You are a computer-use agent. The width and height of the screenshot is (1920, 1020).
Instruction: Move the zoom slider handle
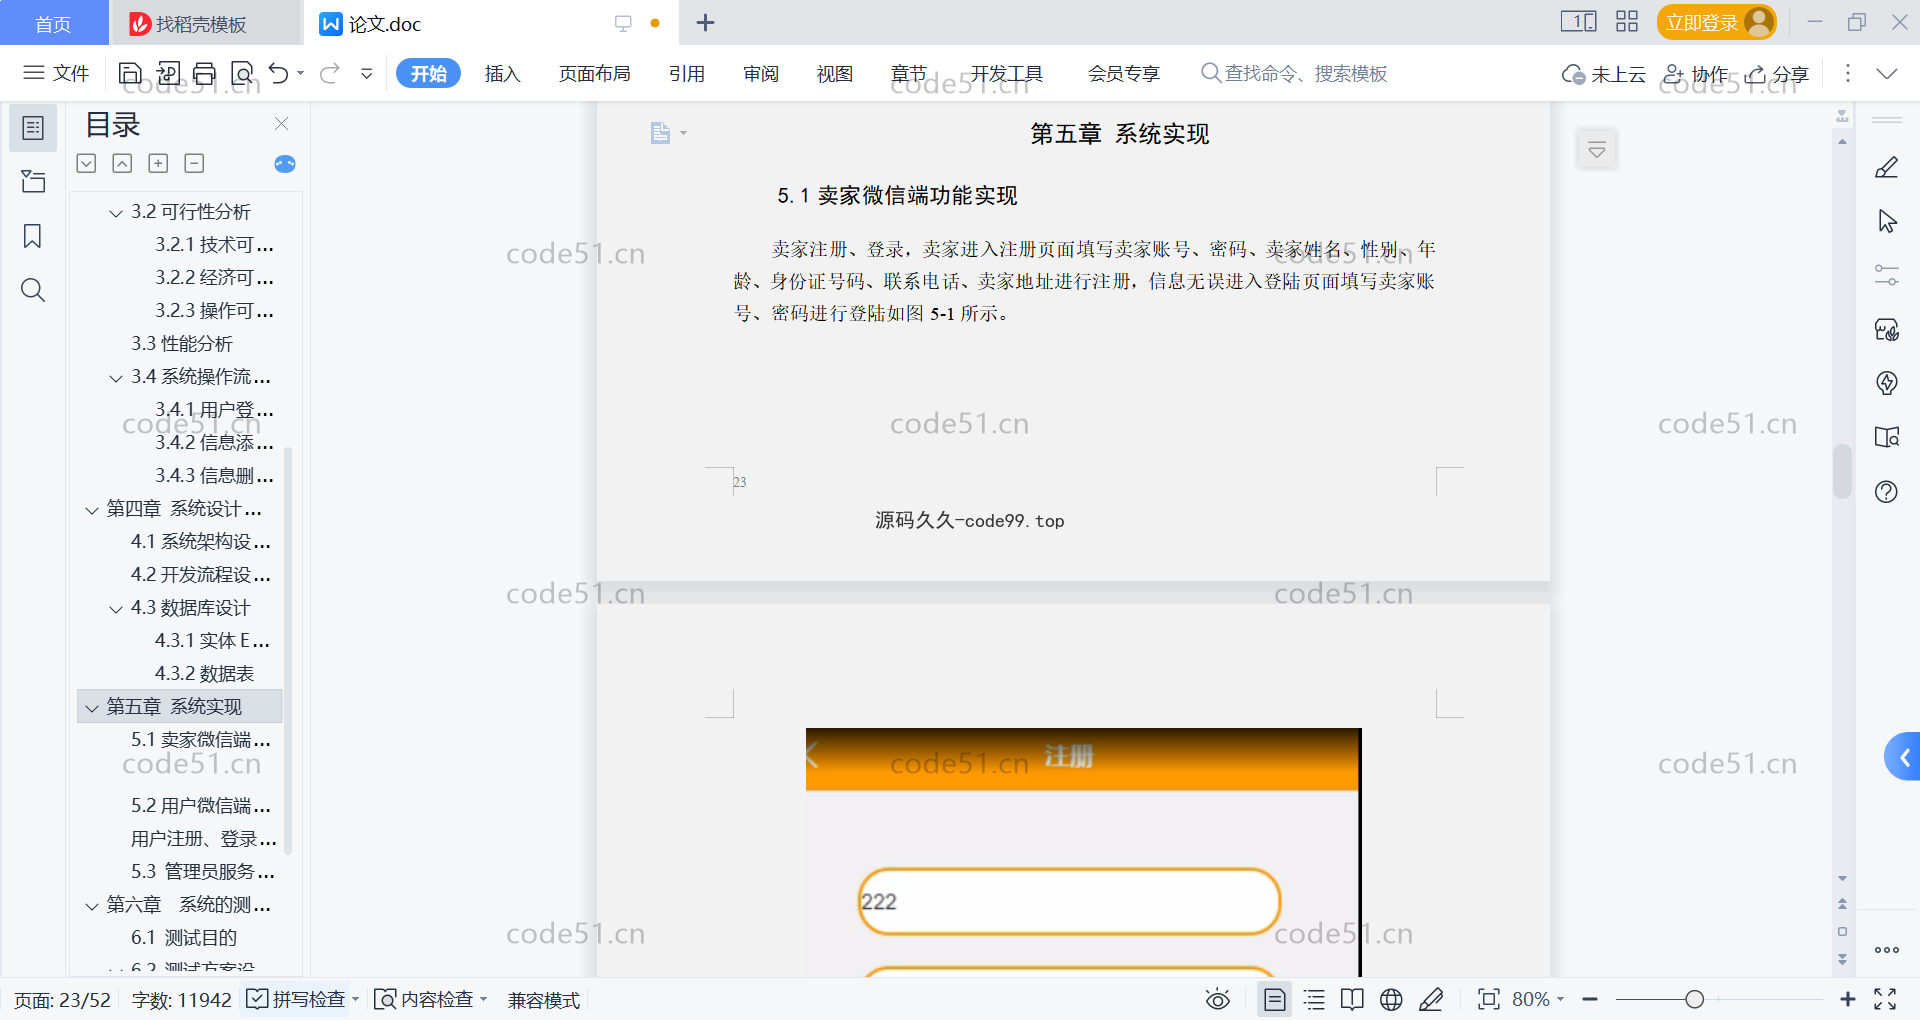[x=1694, y=999]
